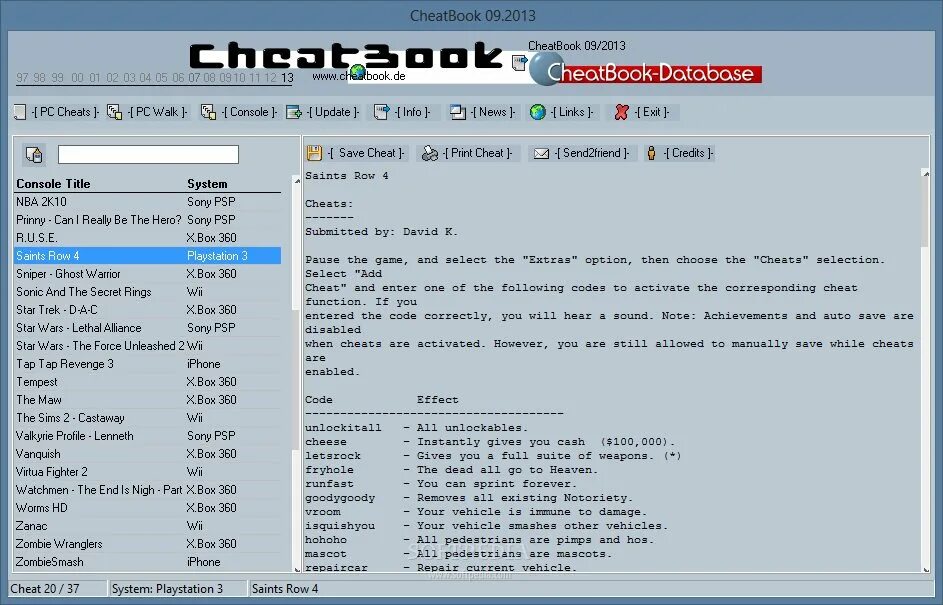This screenshot has width=943, height=605.
Task: Click the Send2friend envelope icon
Action: (541, 154)
